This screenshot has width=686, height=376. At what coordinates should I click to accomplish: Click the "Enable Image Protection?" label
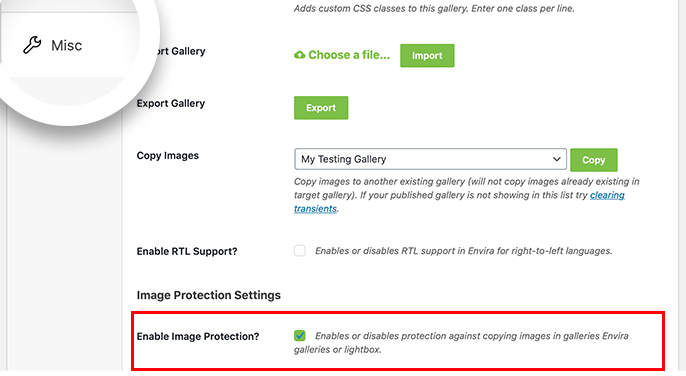coord(198,337)
